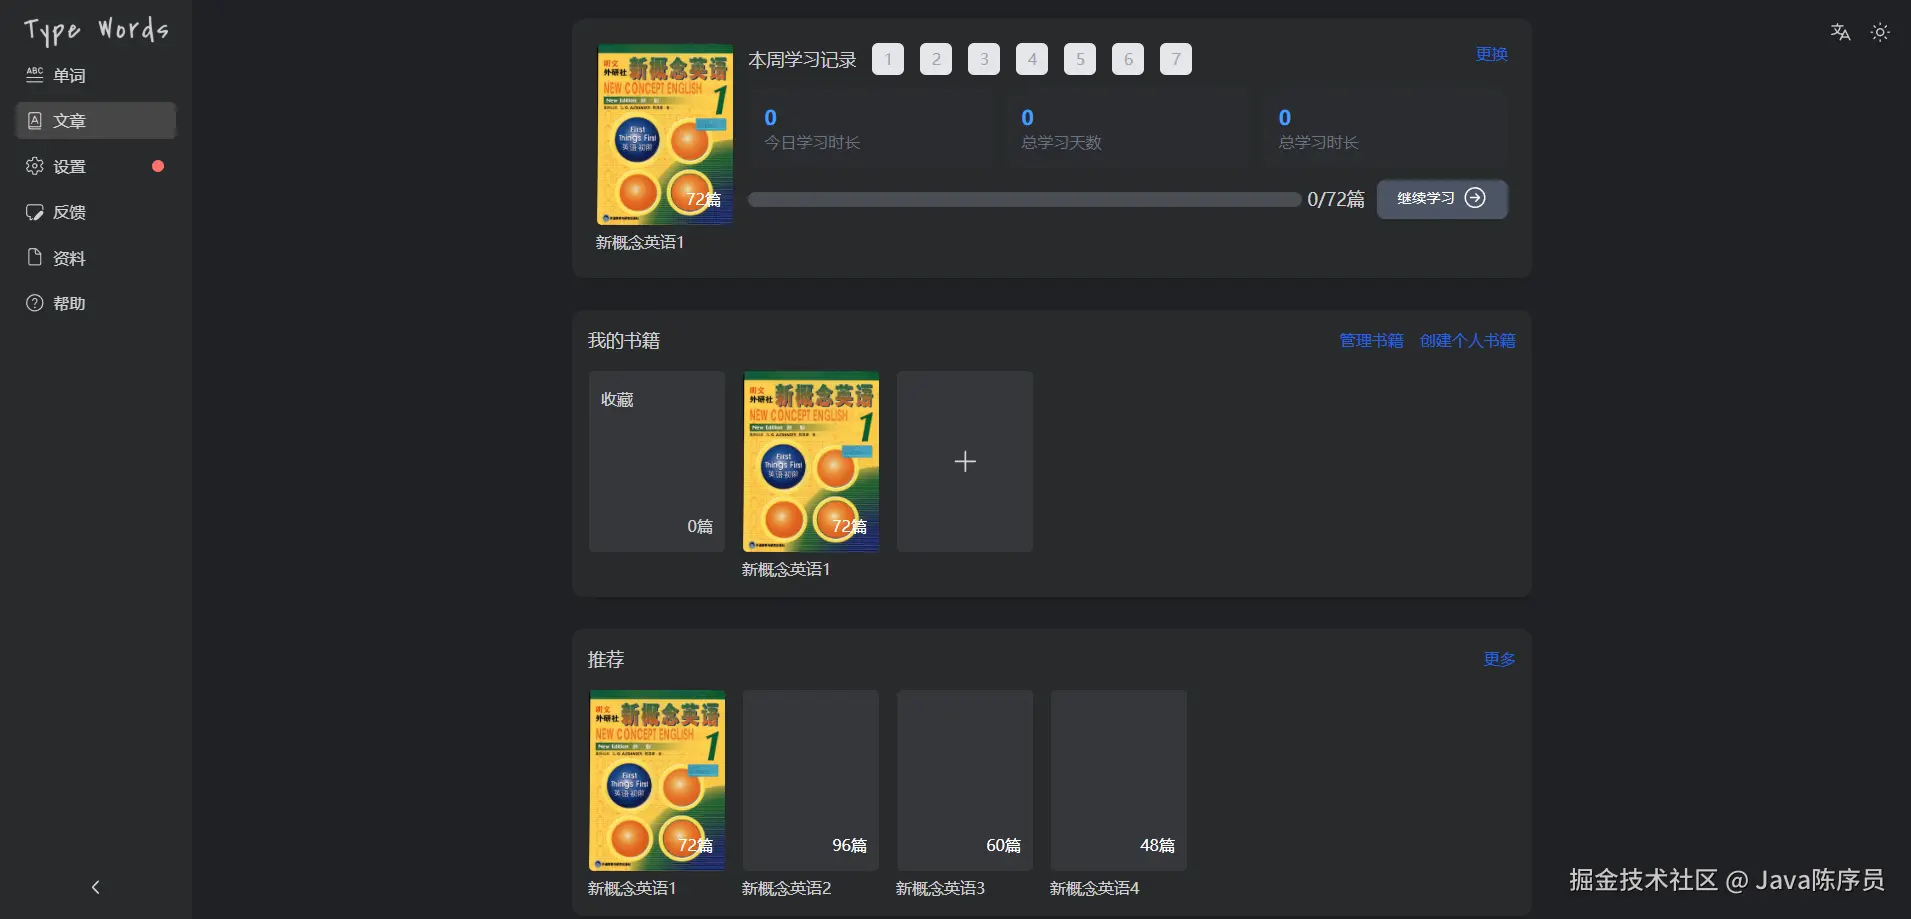1911x919 pixels.
Task: Open the 反馈 menu item
Action: [x=96, y=212]
